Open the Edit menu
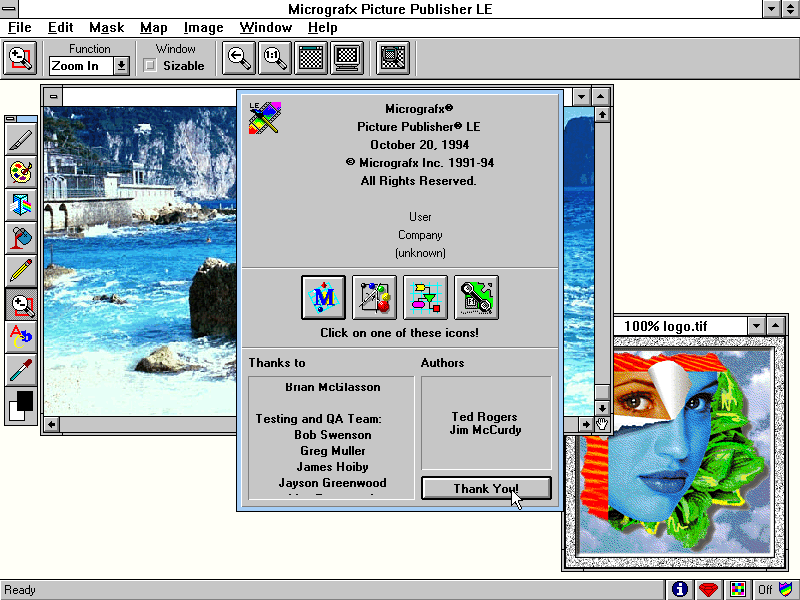This screenshot has height=600, width=800. click(x=60, y=28)
